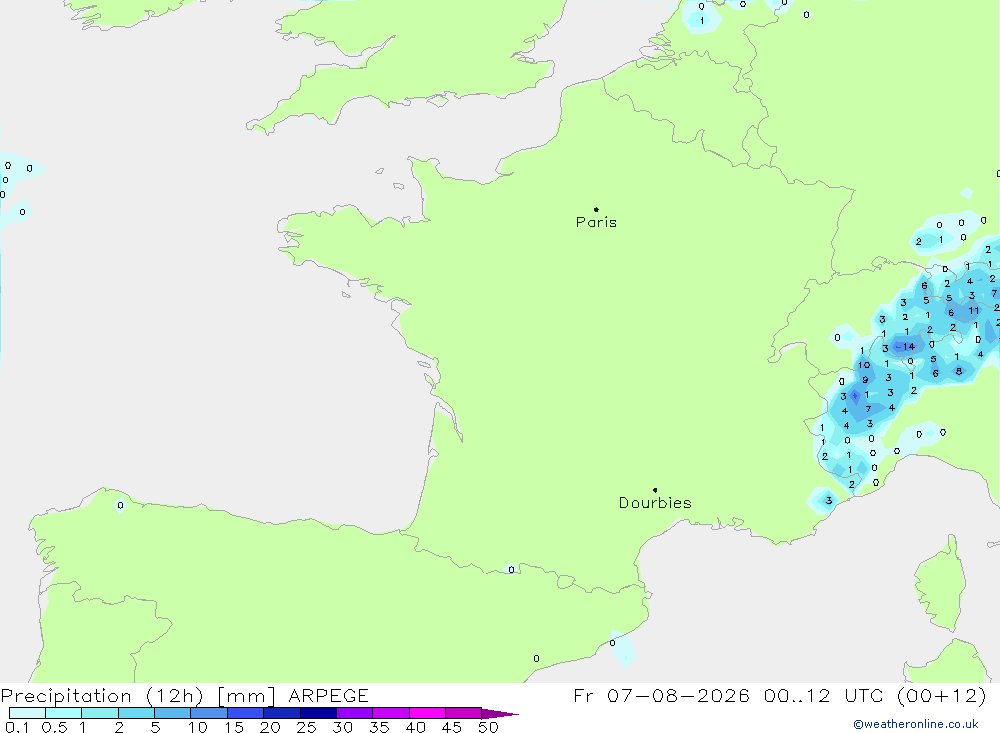Pick the 10–15 mm legend swatch

tap(209, 713)
